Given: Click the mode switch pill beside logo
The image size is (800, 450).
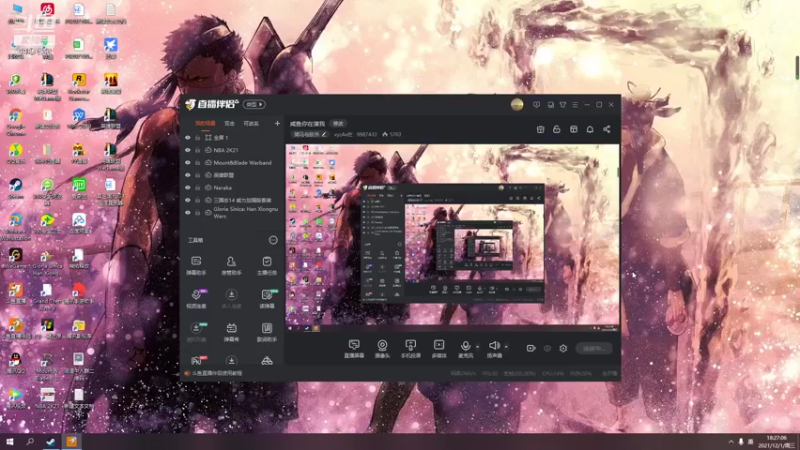Looking at the screenshot, I should point(254,105).
